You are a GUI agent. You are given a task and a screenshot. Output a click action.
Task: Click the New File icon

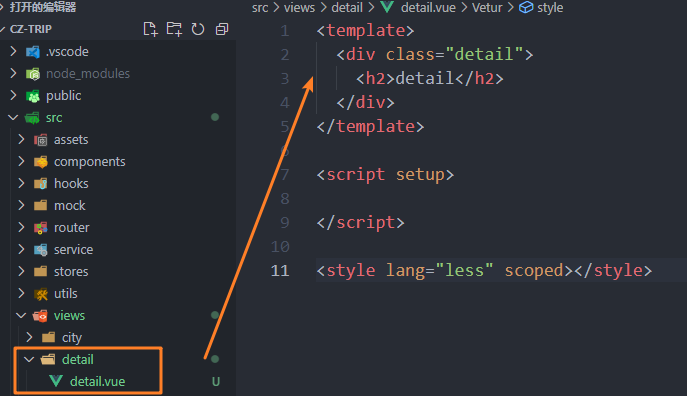point(150,29)
